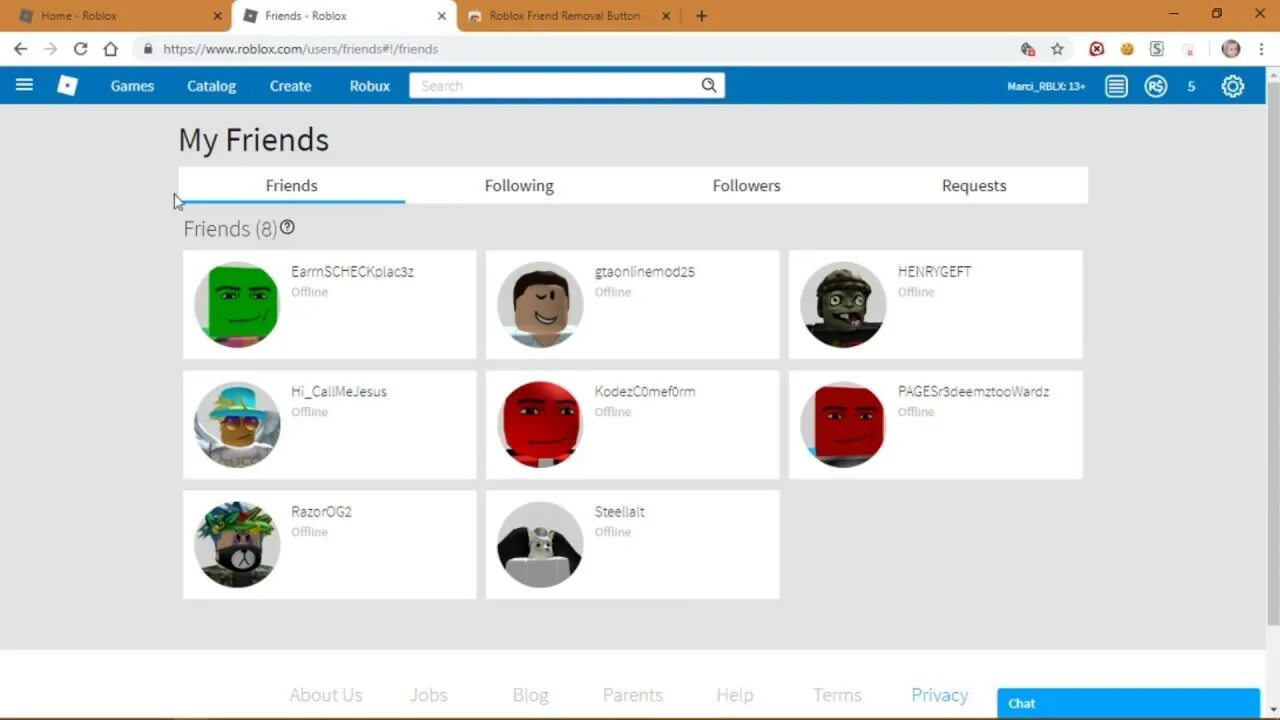
Task: Click the HENRYGEFT username
Action: (934, 271)
